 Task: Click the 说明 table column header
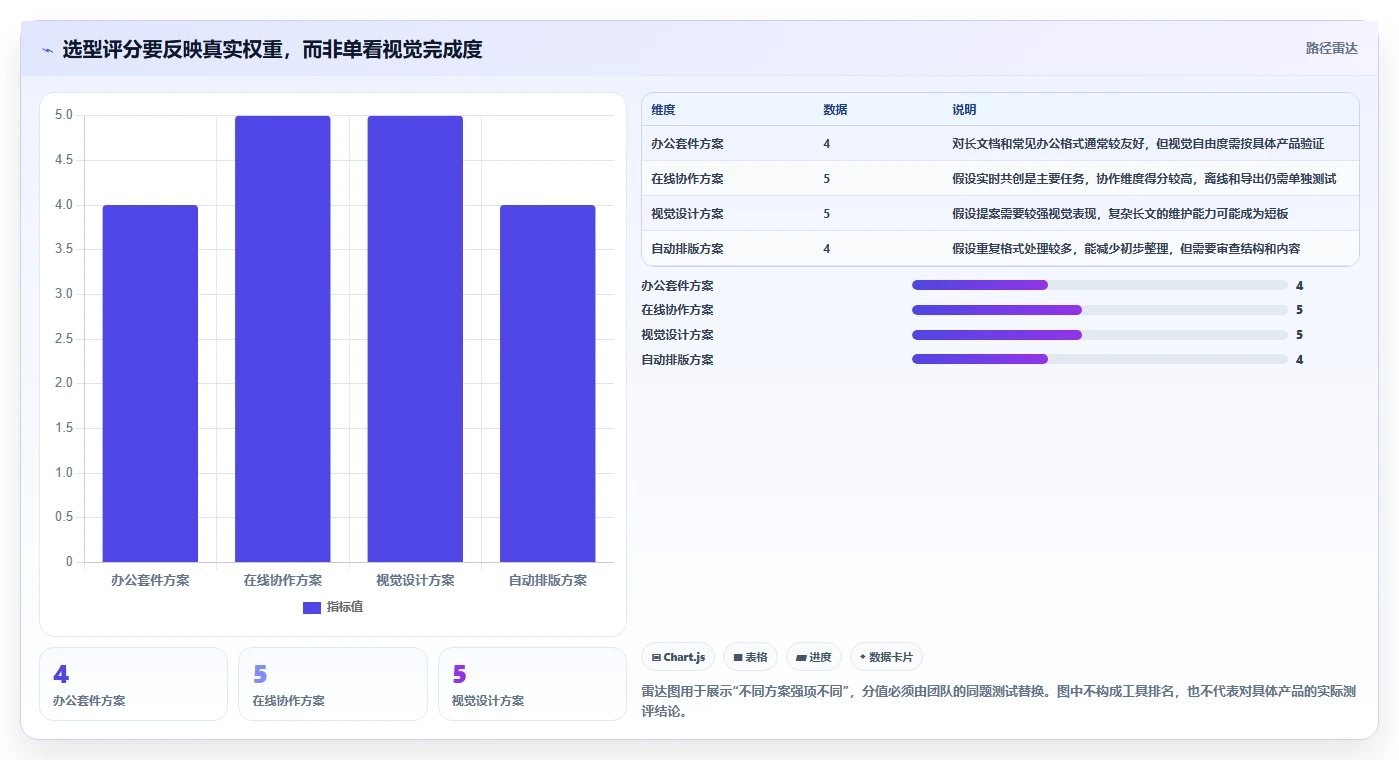pyautogui.click(x=964, y=110)
